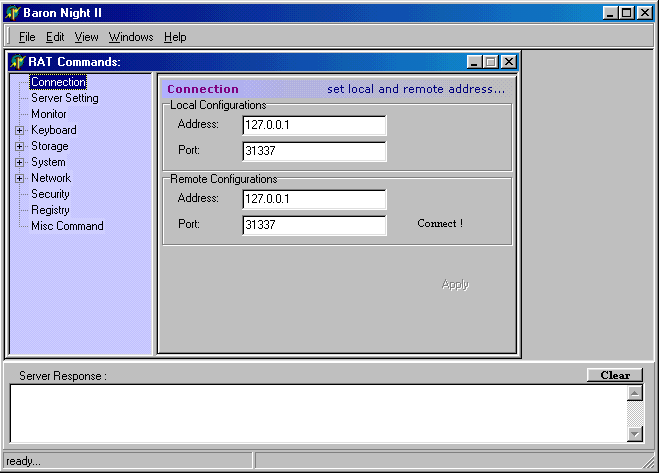Click the Baron Night II title bar icon
659x473 pixels.
click(x=12, y=12)
